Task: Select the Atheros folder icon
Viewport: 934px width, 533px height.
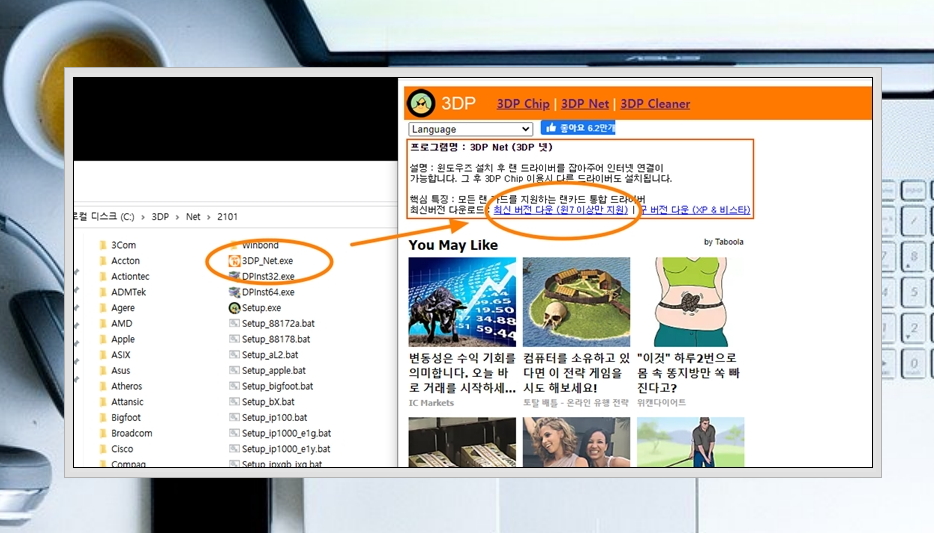Action: (x=103, y=386)
